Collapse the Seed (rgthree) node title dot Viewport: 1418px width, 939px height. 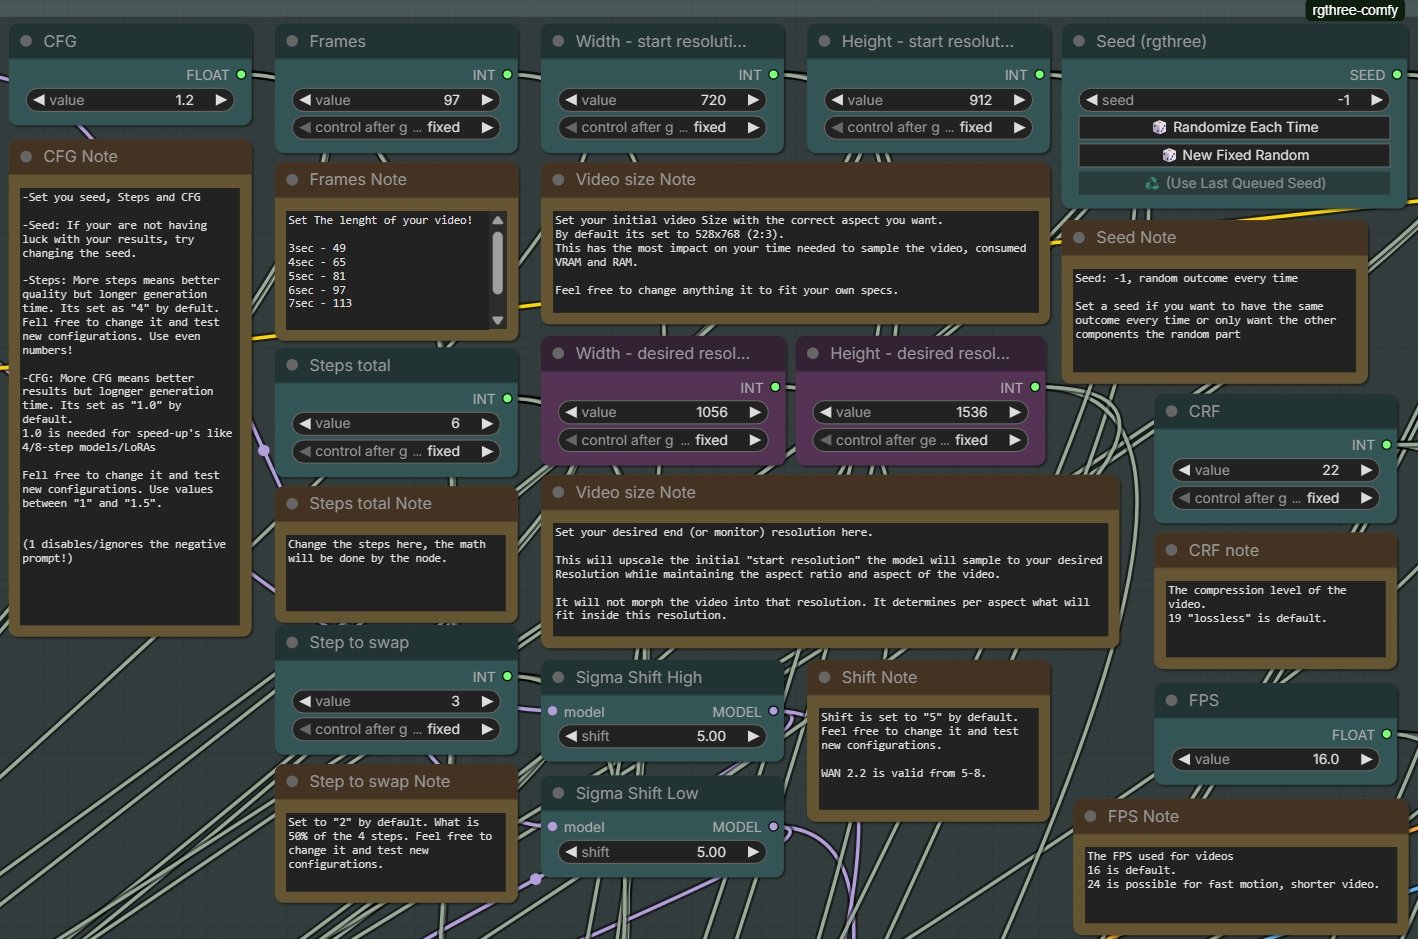1079,41
